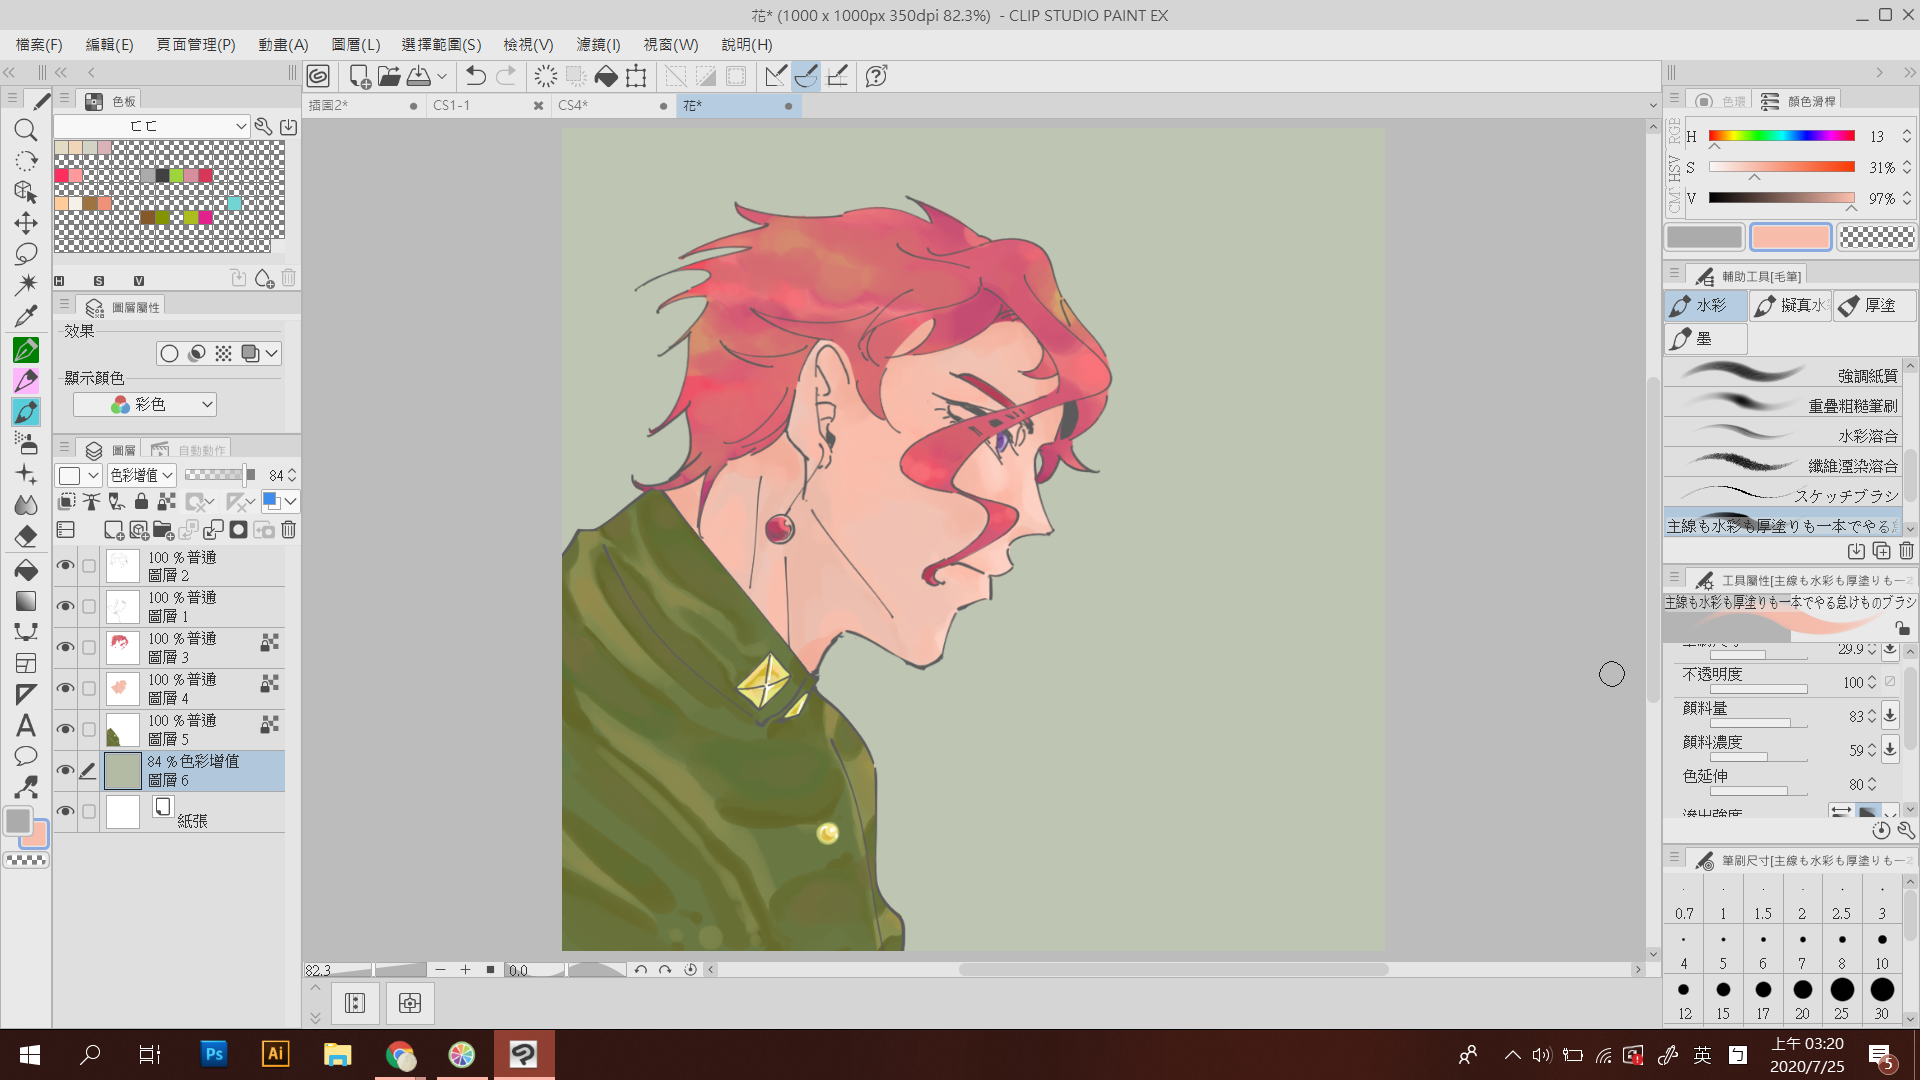
Task: Choose 強調紙質 sub tool
Action: pos(1782,375)
